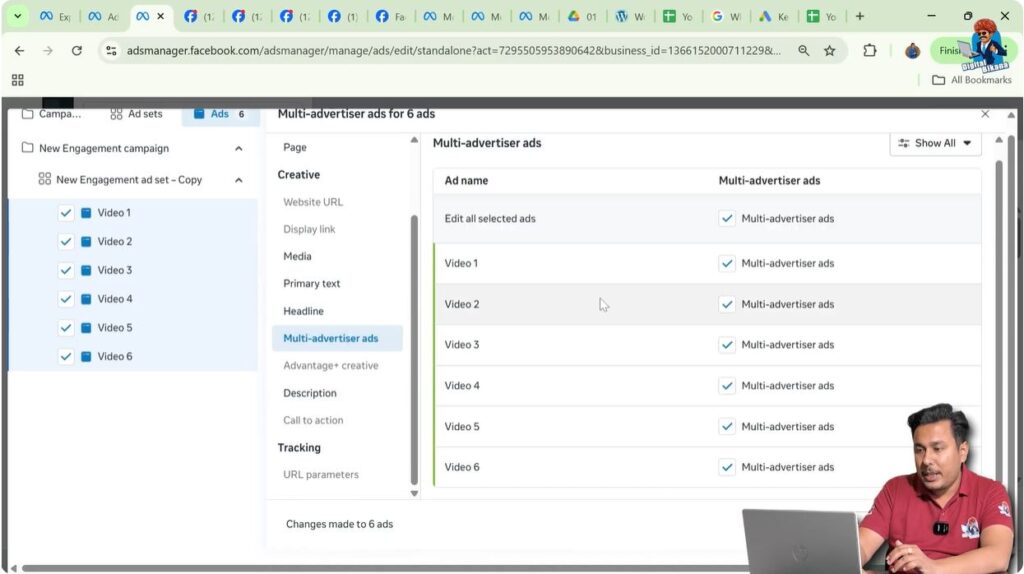Collapse the New Engagement campaign tree
Image resolution: width=1024 pixels, height=574 pixels.
(x=238, y=149)
